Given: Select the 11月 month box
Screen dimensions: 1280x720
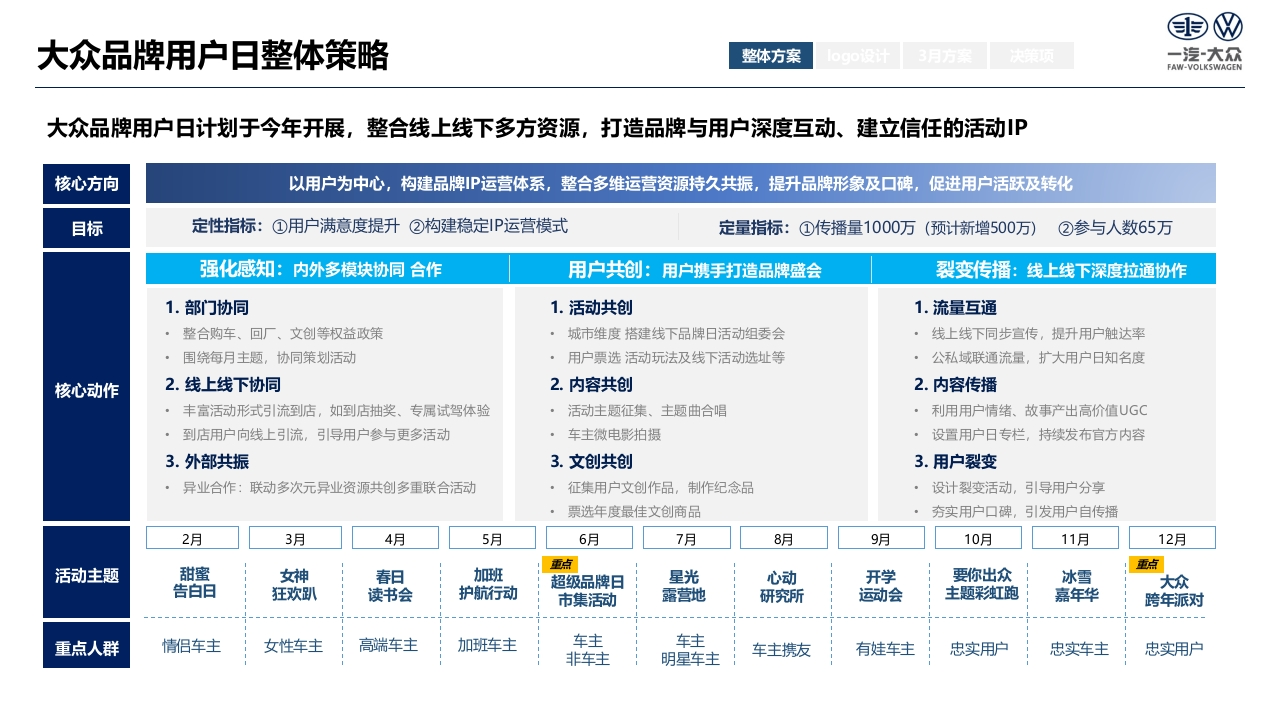Looking at the screenshot, I should 1076,538.
